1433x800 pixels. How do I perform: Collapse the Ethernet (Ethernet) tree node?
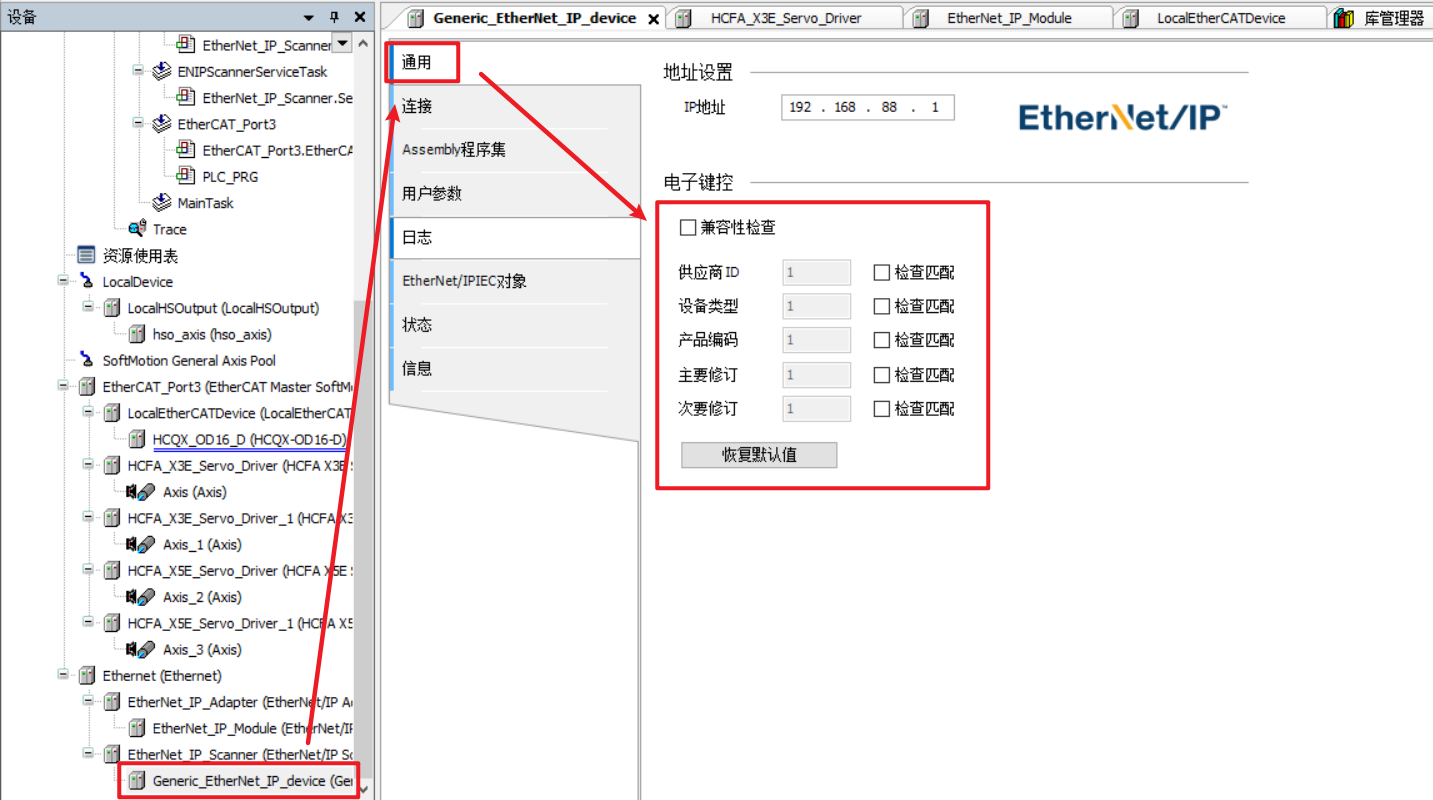[x=63, y=676]
